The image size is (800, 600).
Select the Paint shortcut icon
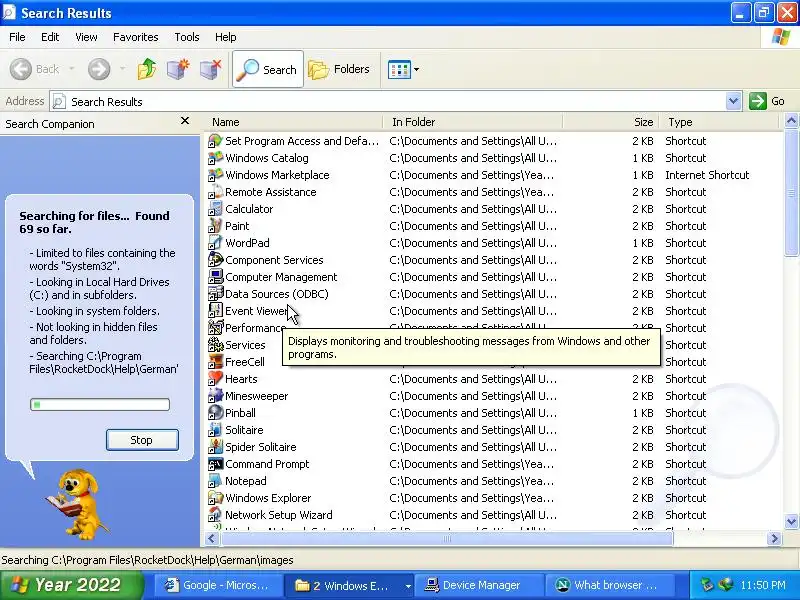pos(215,226)
